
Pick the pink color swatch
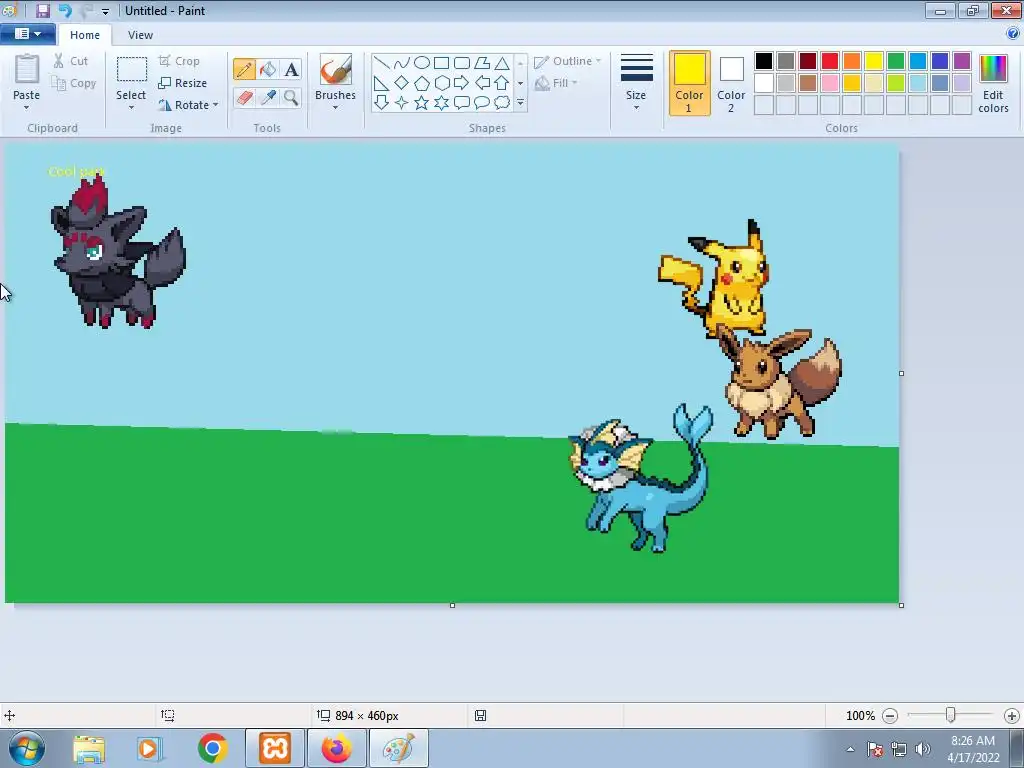[x=830, y=83]
